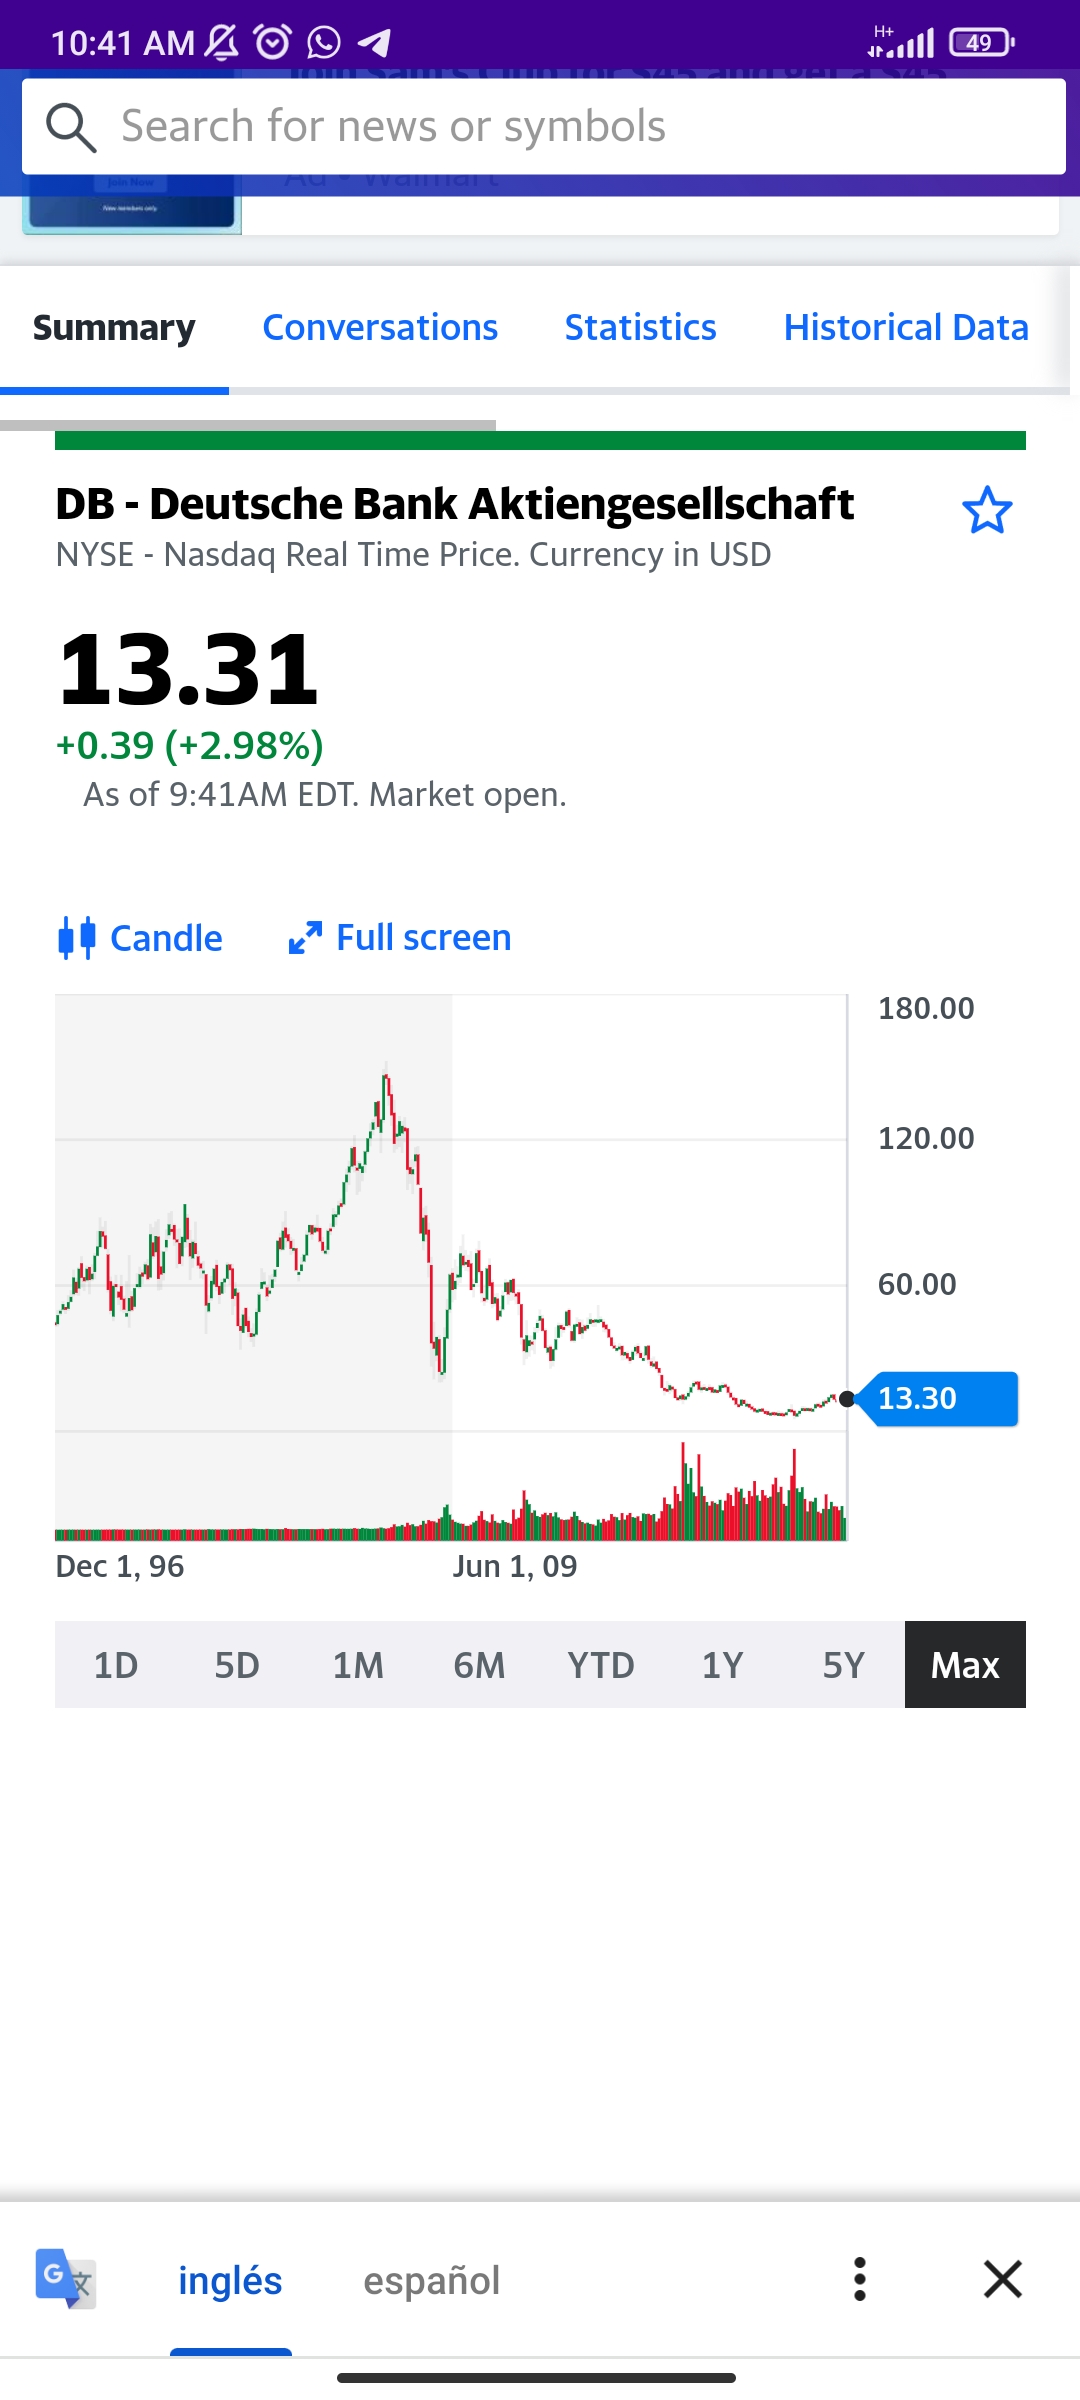Select the 6M chart range
The width and height of the screenshot is (1080, 2400).
pyautogui.click(x=479, y=1665)
